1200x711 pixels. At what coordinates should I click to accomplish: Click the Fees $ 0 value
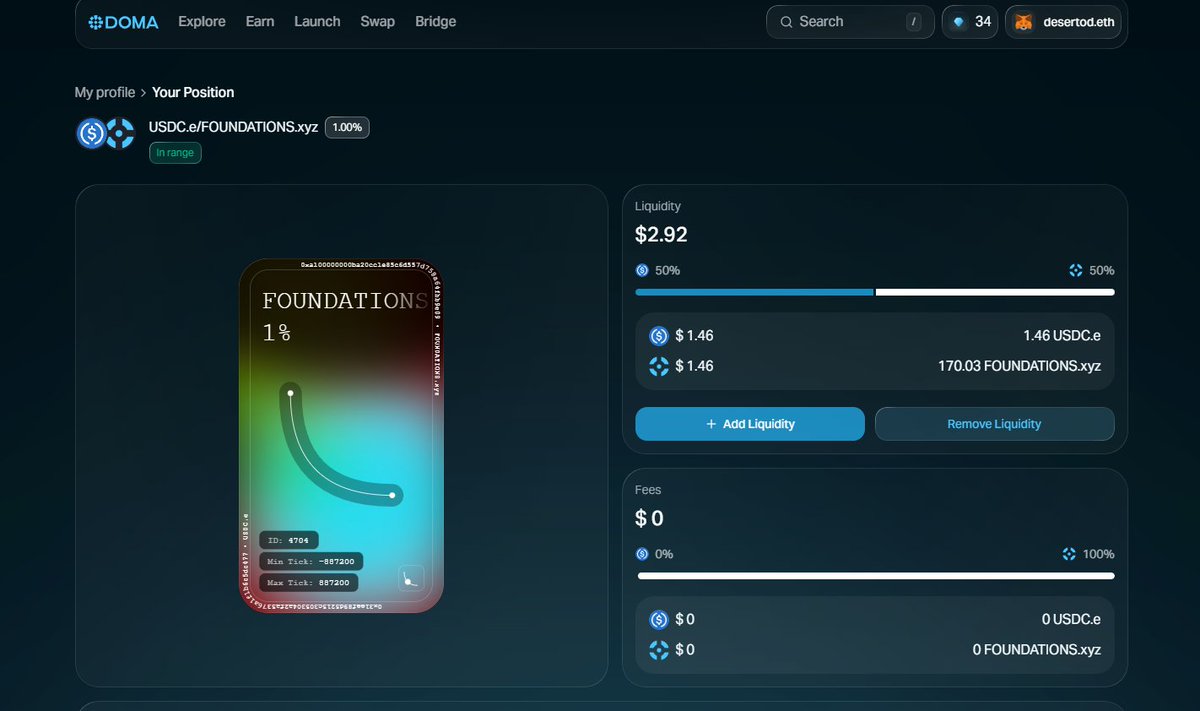(x=649, y=518)
